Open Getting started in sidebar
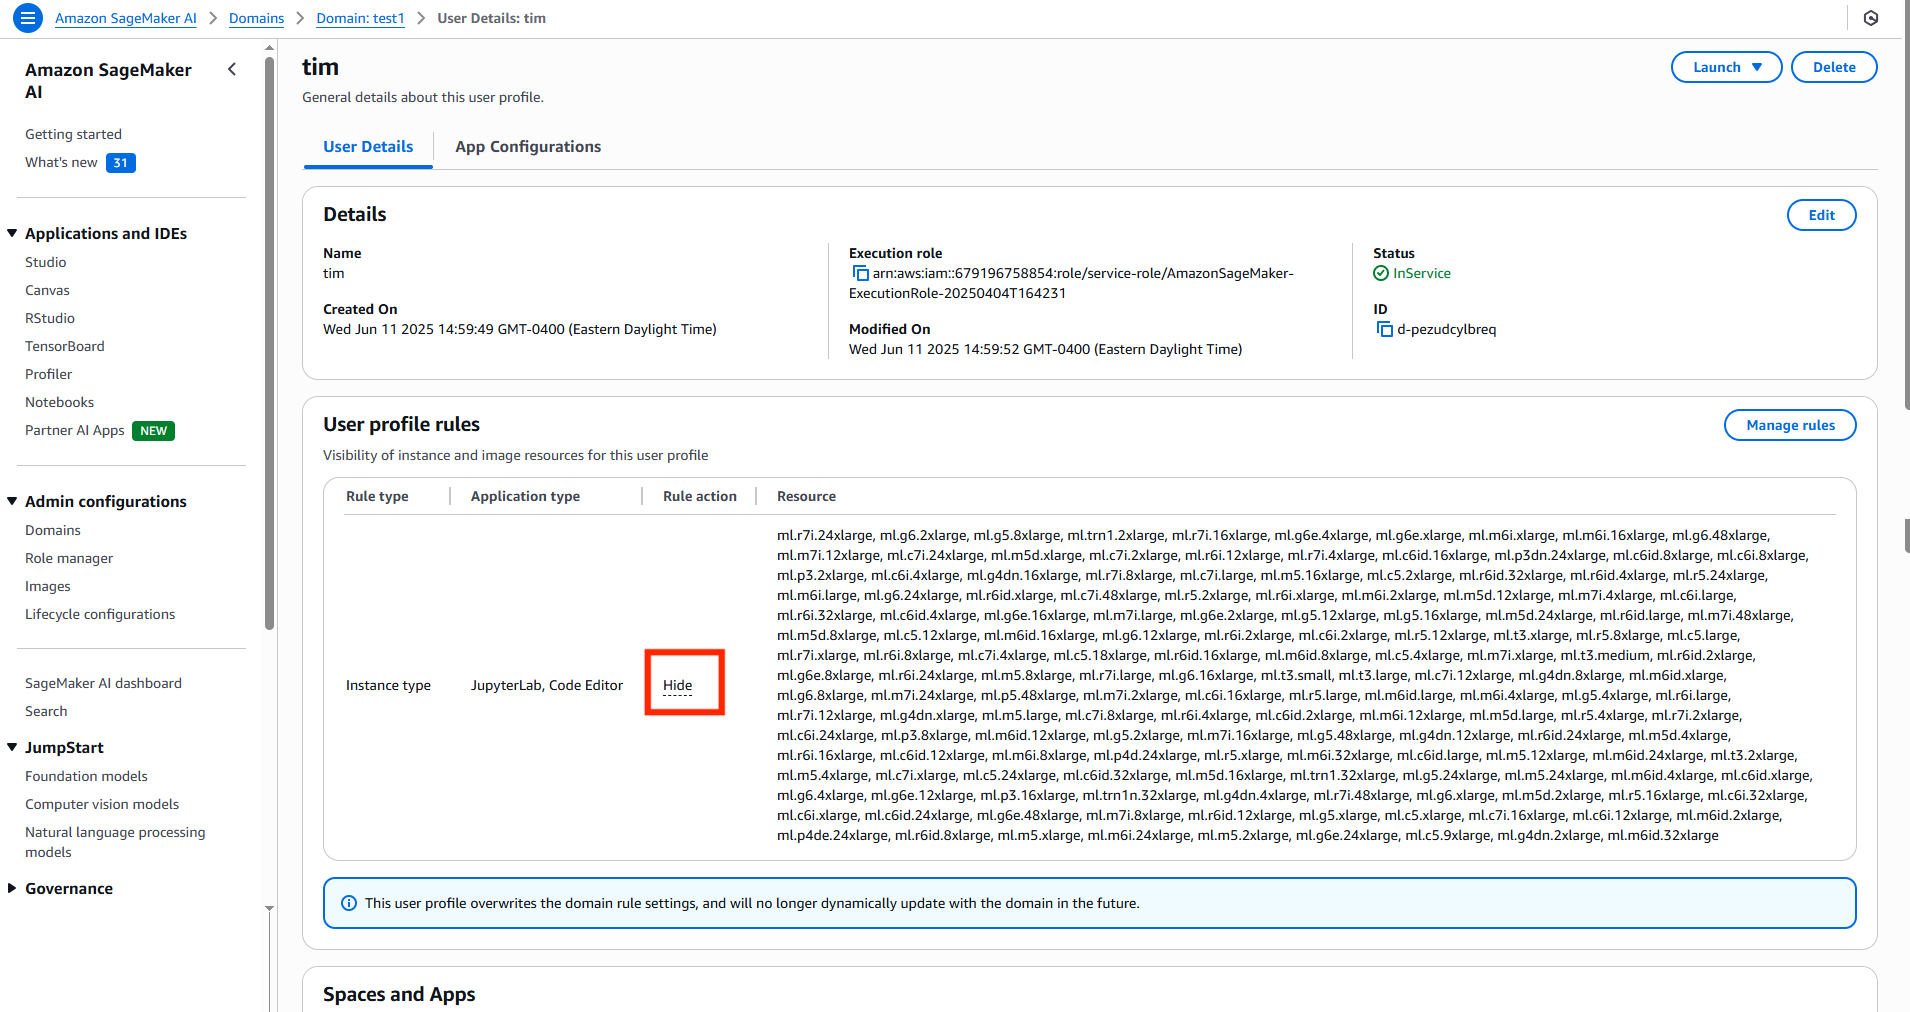1910x1012 pixels. click(x=73, y=134)
